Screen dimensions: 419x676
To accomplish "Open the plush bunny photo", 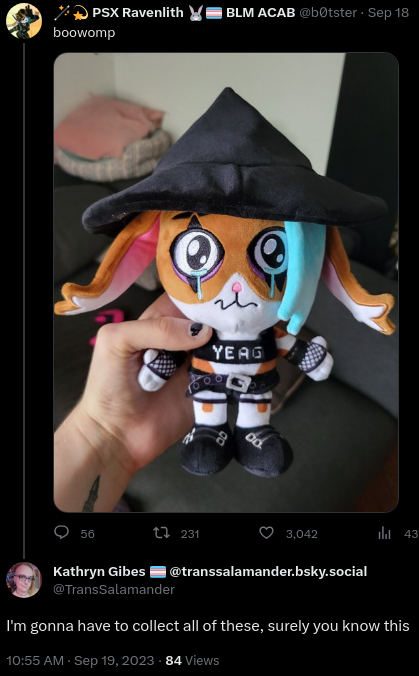I will [x=226, y=282].
